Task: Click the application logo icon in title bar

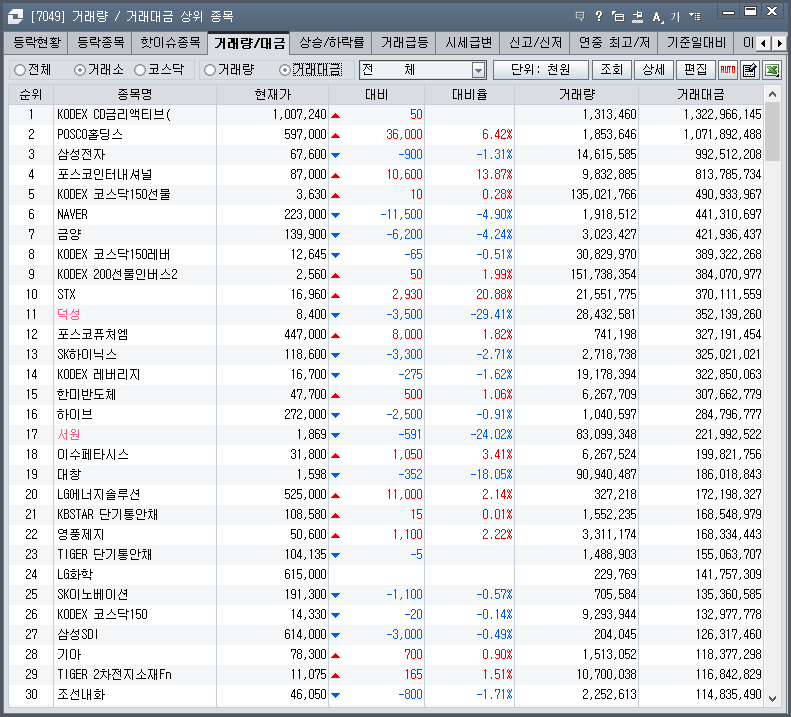Action: click(x=16, y=17)
